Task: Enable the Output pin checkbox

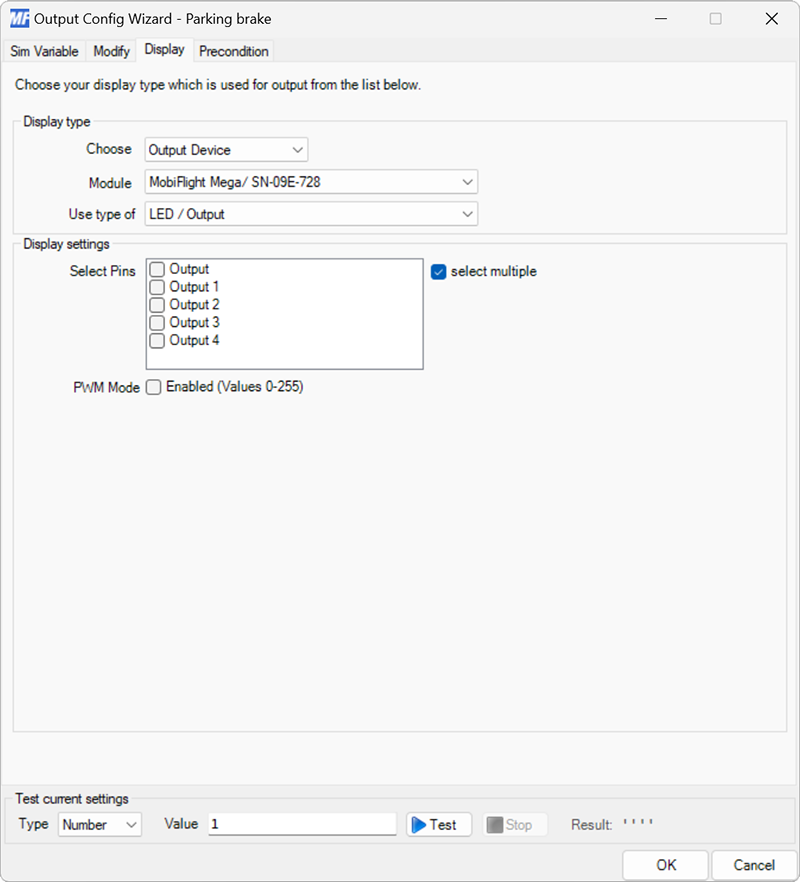Action: [x=156, y=268]
